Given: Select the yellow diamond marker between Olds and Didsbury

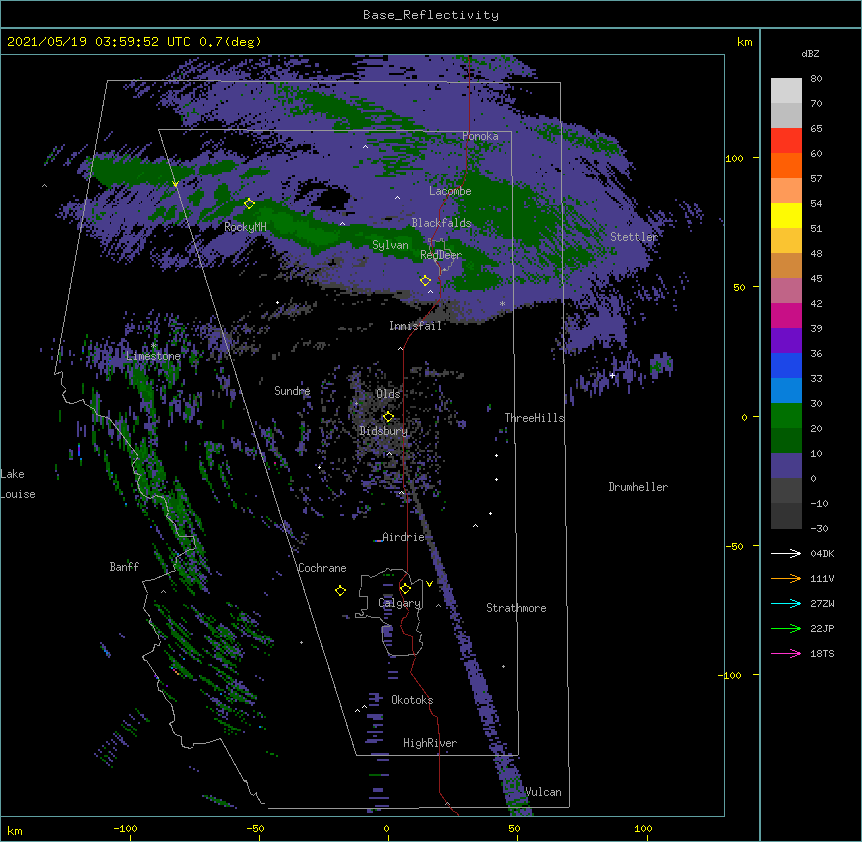Looking at the screenshot, I should (x=388, y=416).
